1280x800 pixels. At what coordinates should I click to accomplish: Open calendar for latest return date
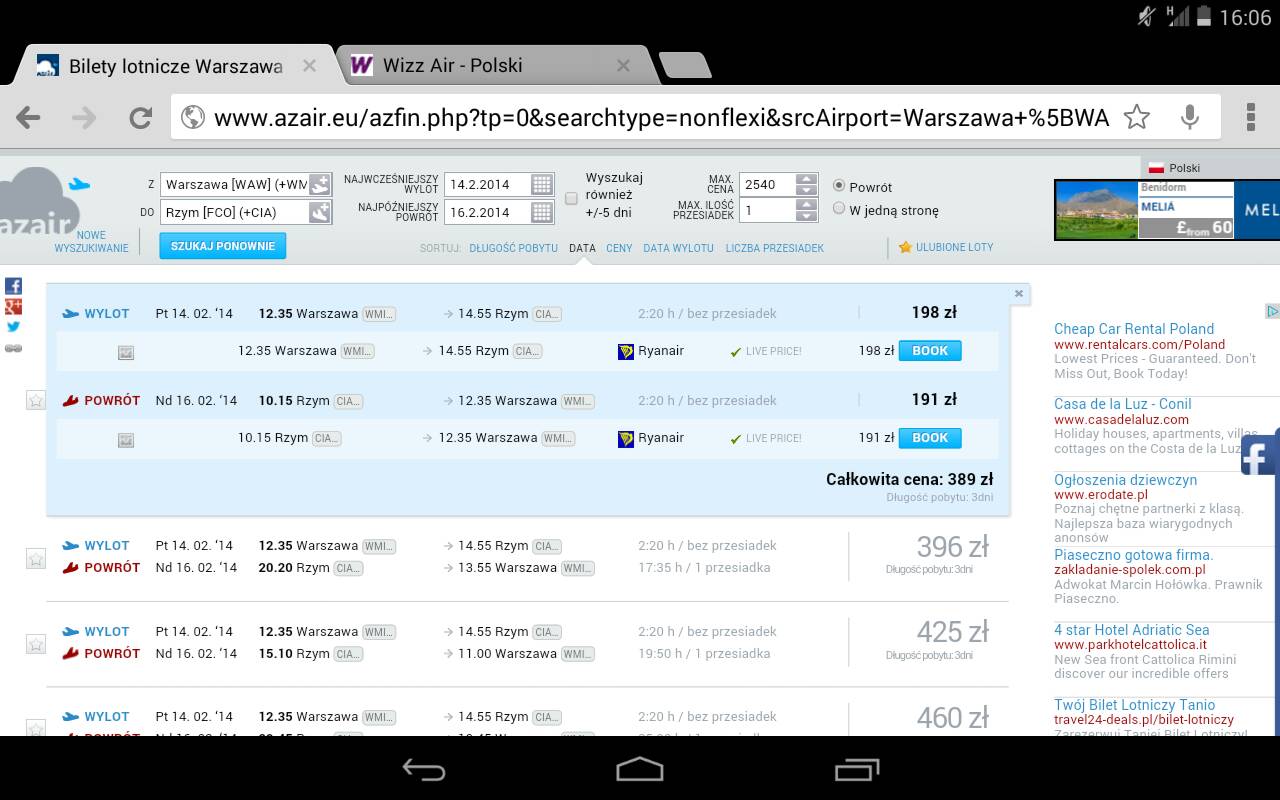541,212
